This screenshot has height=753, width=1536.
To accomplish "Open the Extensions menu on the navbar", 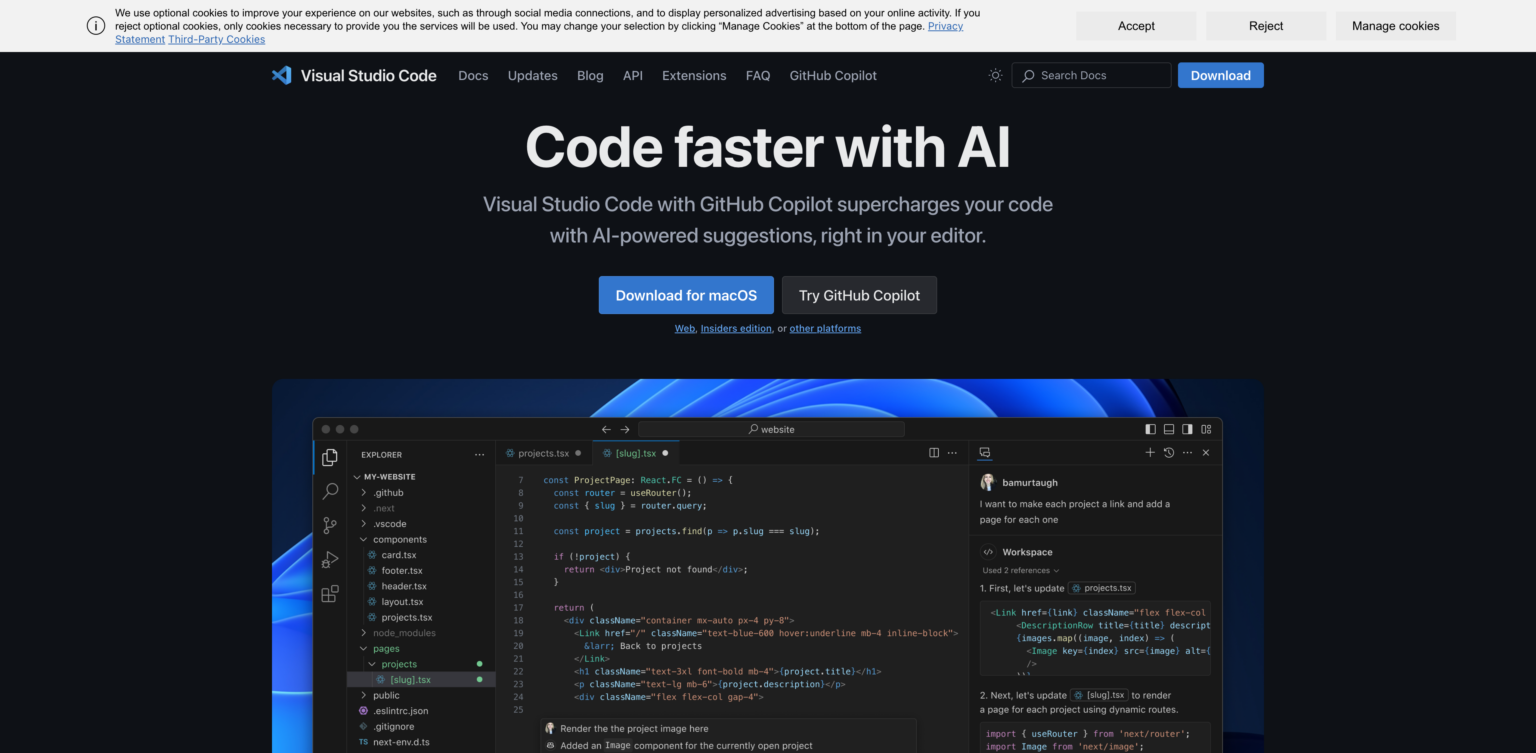I will pyautogui.click(x=694, y=75).
